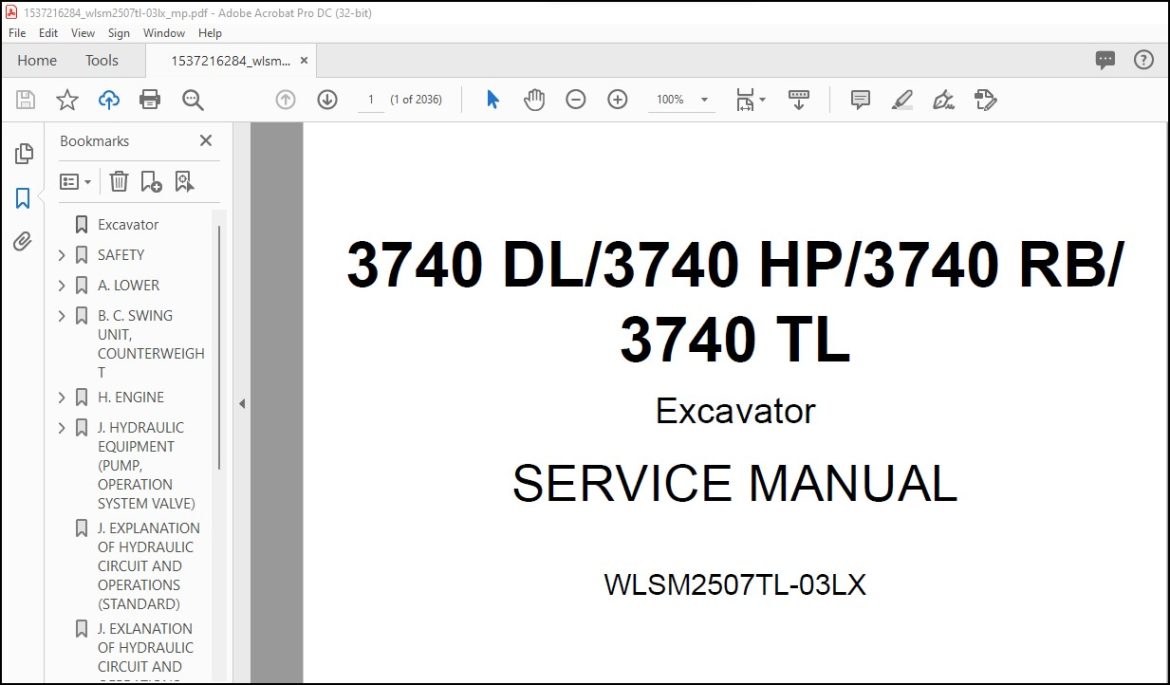Collapse the navigation pane arrow
The image size is (1170, 685).
click(x=242, y=404)
